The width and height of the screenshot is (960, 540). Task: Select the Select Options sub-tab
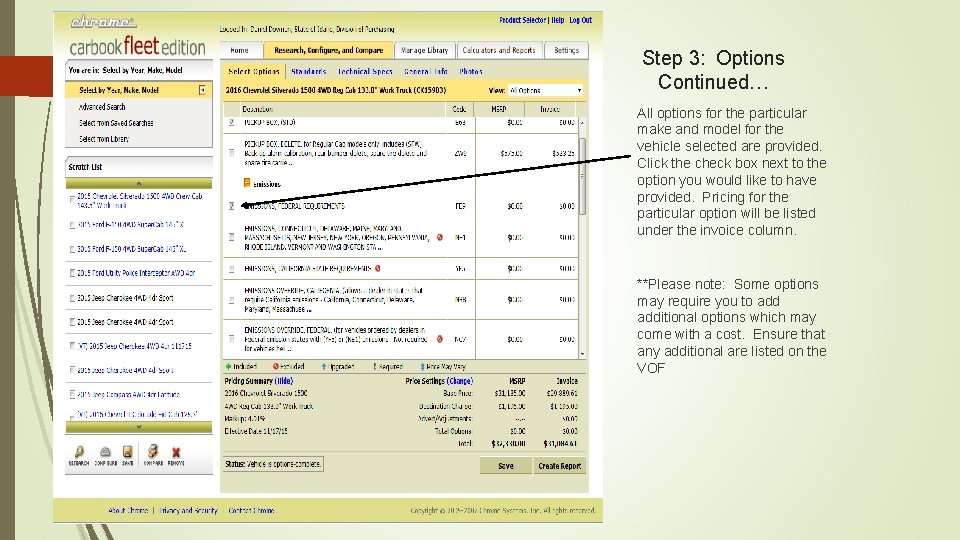pyautogui.click(x=253, y=71)
